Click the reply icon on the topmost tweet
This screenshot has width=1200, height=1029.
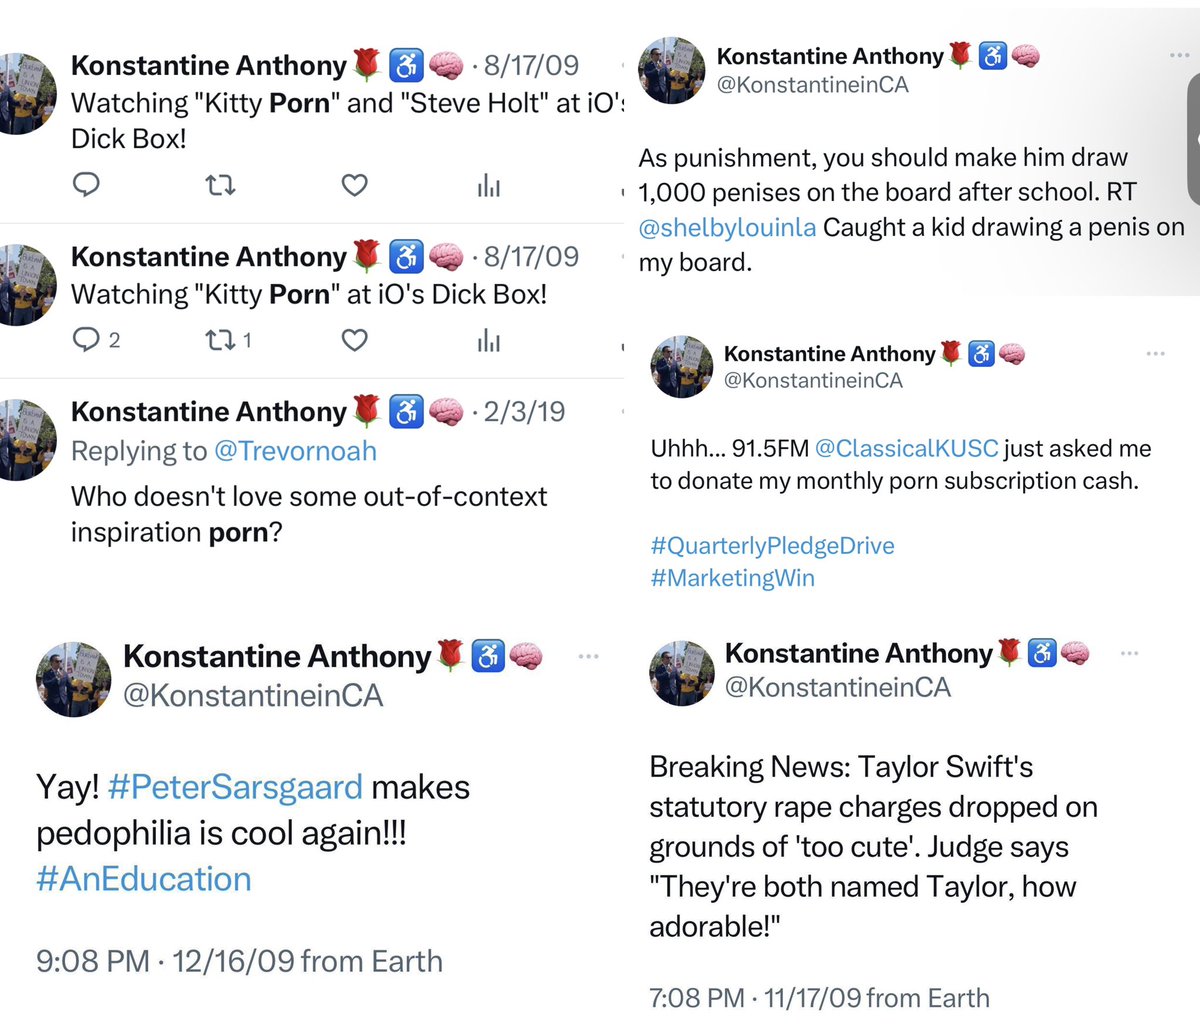pyautogui.click(x=87, y=185)
